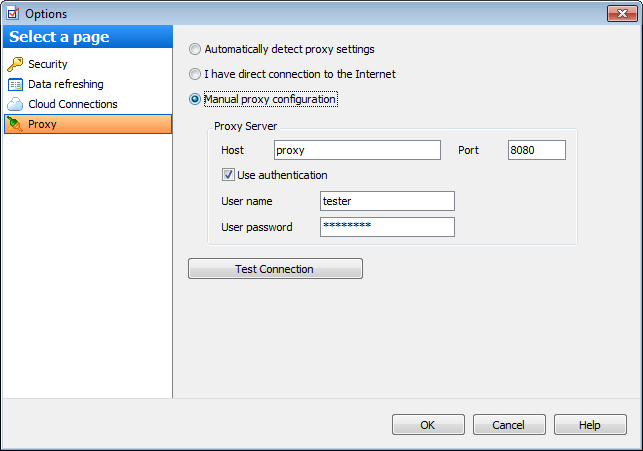Viewport: 643px width, 451px height.
Task: Uncheck the Use authentication checkbox
Action: [x=228, y=175]
